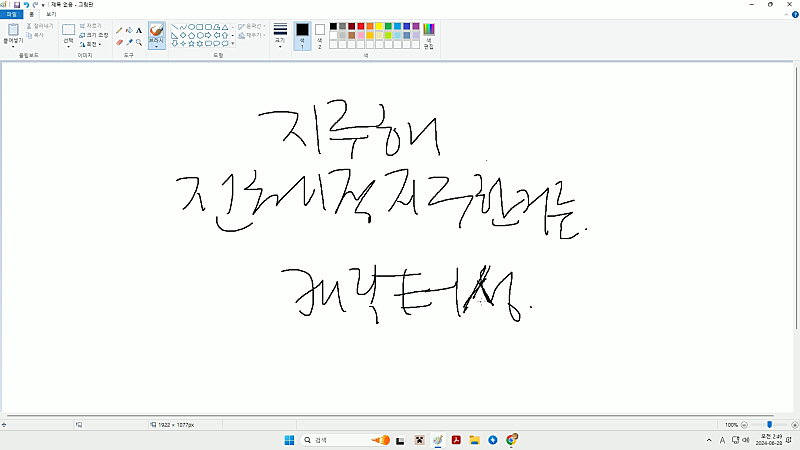Activate the Color 1 foreground box
800x450 pixels.
(x=302, y=34)
